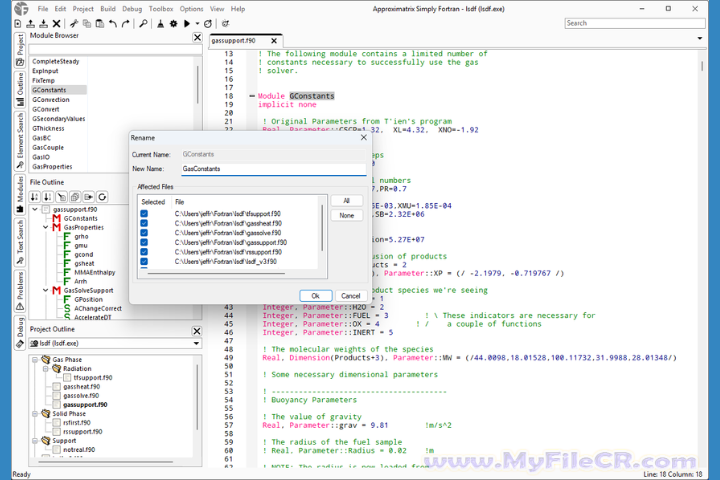The height and width of the screenshot is (480, 720).
Task: Click None button in Rename dialog
Action: (x=347, y=215)
